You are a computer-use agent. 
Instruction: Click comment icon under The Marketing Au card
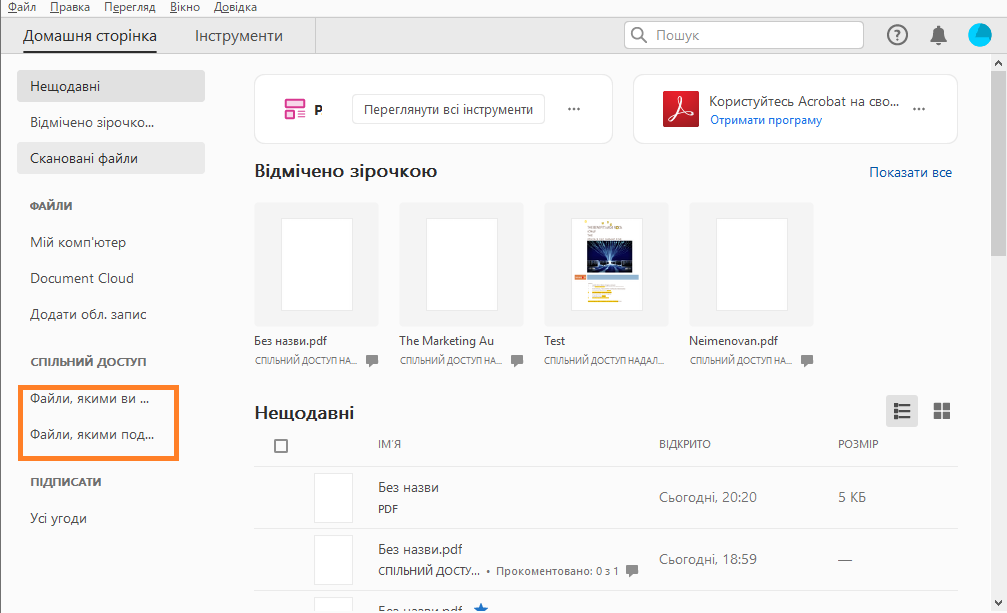517,361
